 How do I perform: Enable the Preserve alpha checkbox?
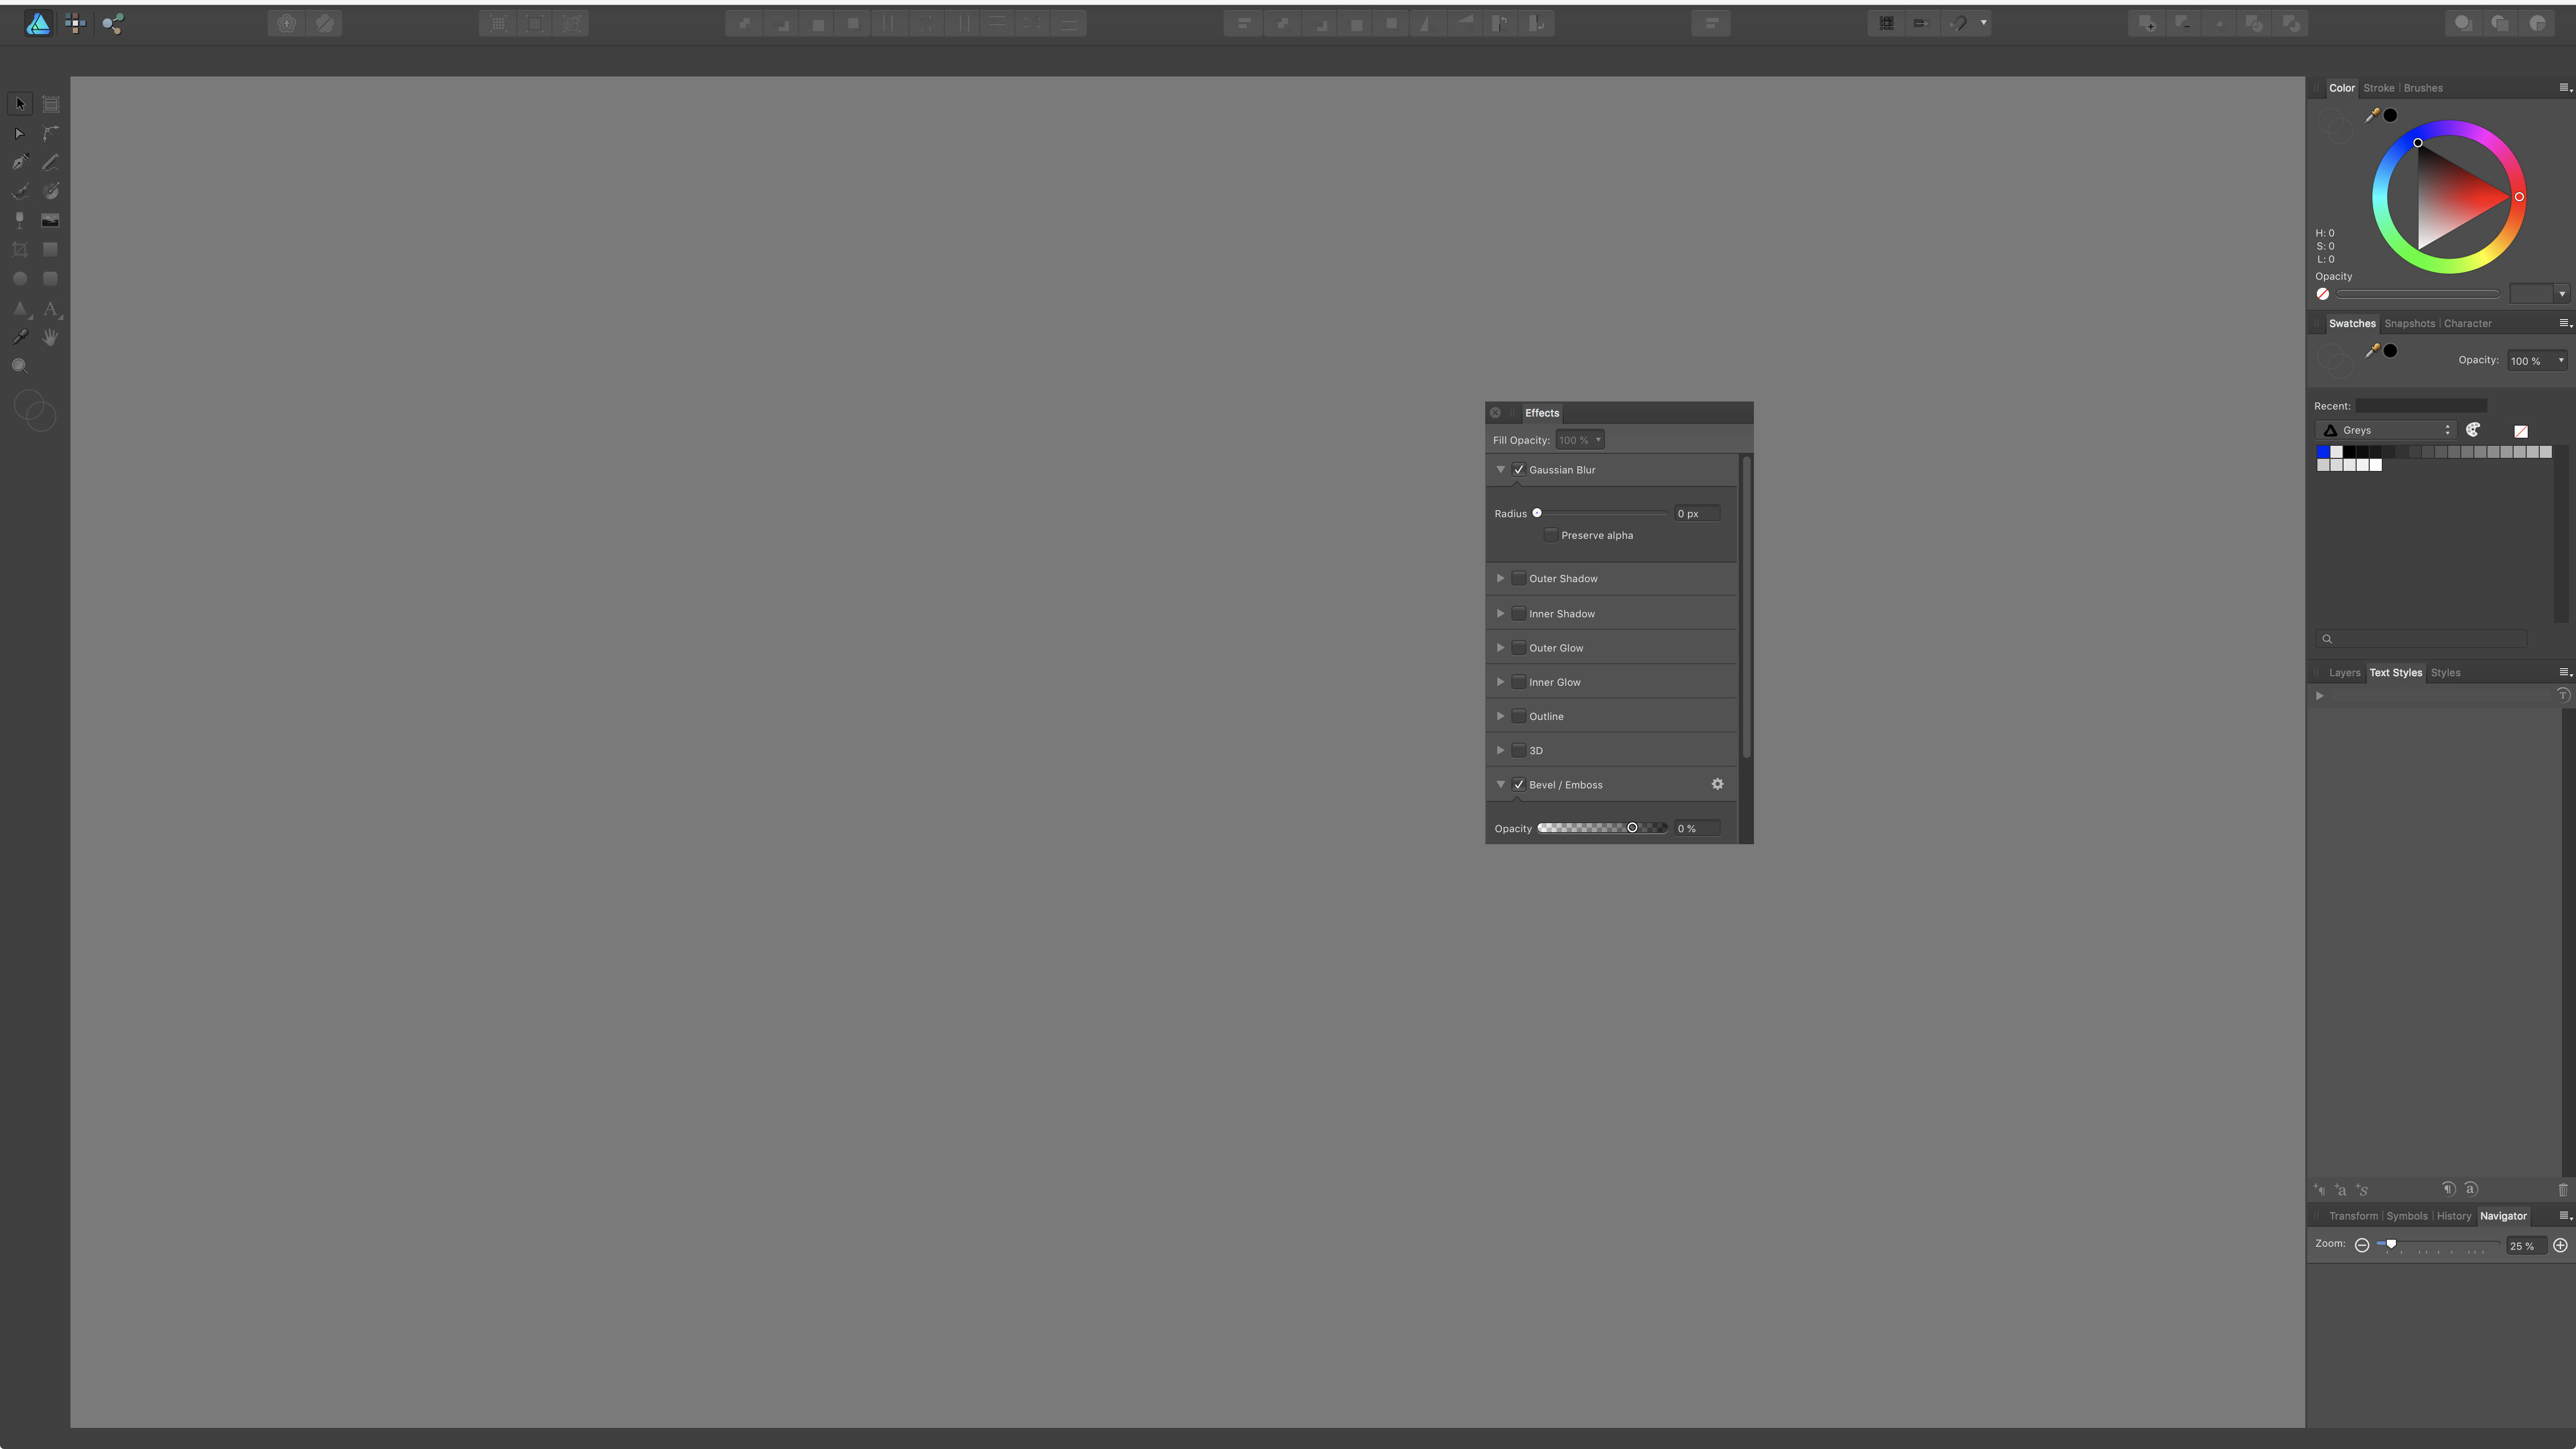coord(1551,535)
